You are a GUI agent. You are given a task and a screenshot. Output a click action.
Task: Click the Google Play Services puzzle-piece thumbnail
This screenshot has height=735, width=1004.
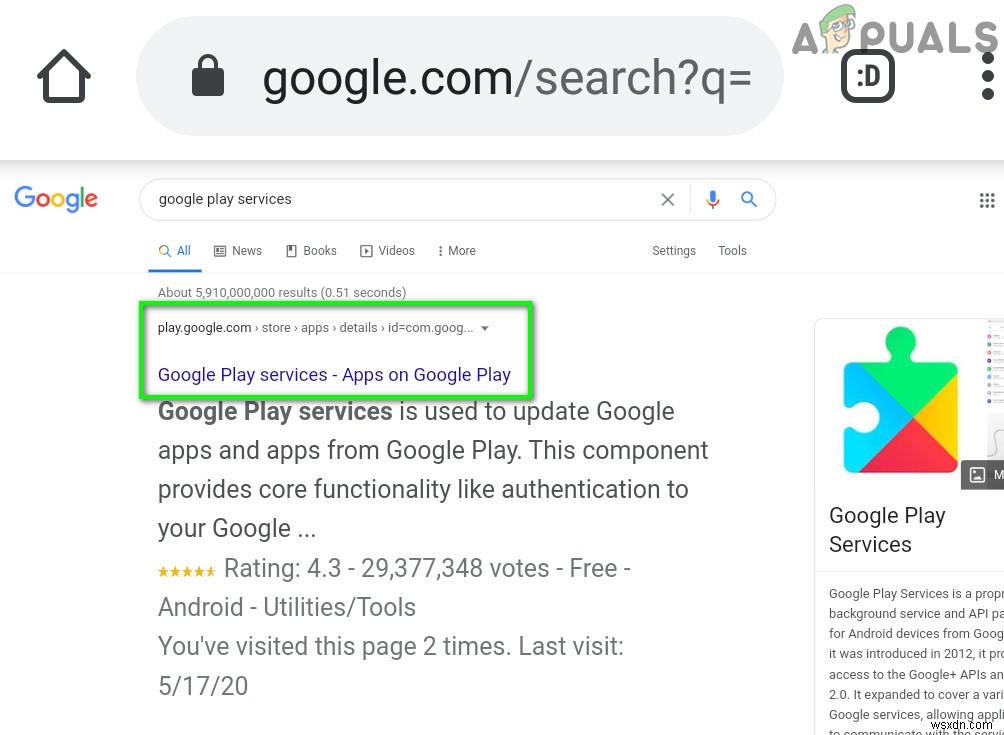click(x=900, y=399)
